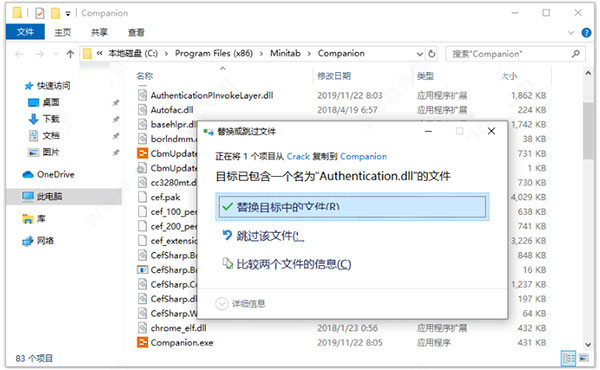Open the 文件 ribbon tab
Screen dimensions: 600x370
25,32
